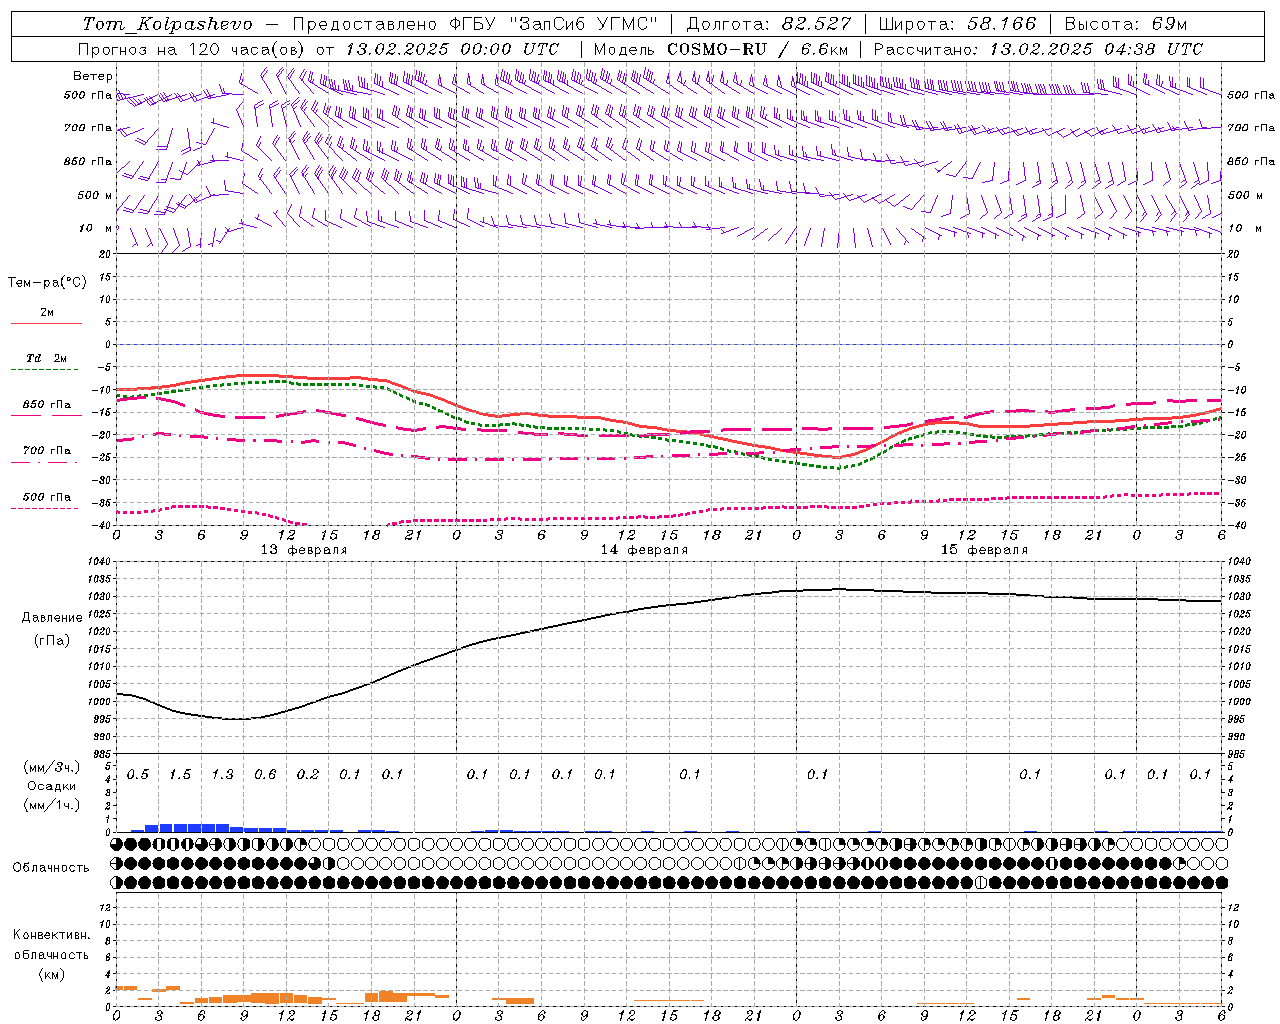This screenshot has width=1280, height=1024.
Task: Click the dotted 500 гПа temperature legend line
Action: point(45,509)
